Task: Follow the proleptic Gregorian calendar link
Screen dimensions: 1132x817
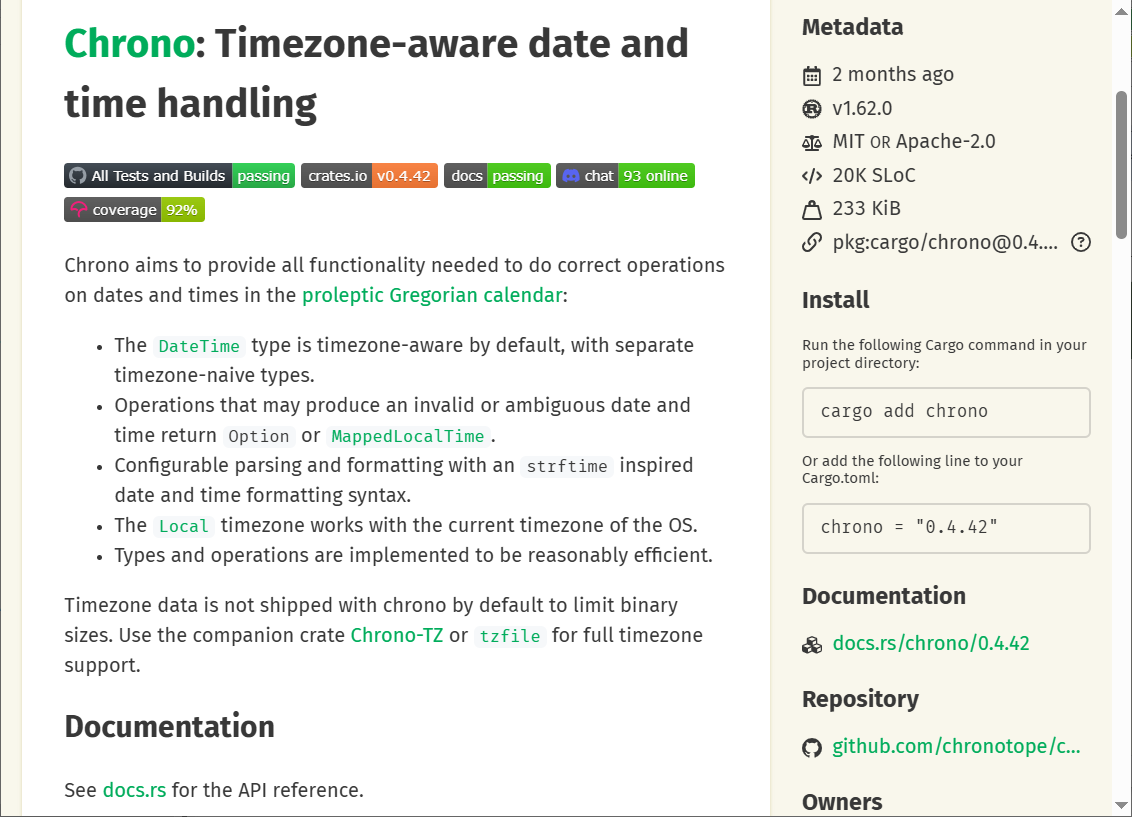Action: click(x=433, y=295)
